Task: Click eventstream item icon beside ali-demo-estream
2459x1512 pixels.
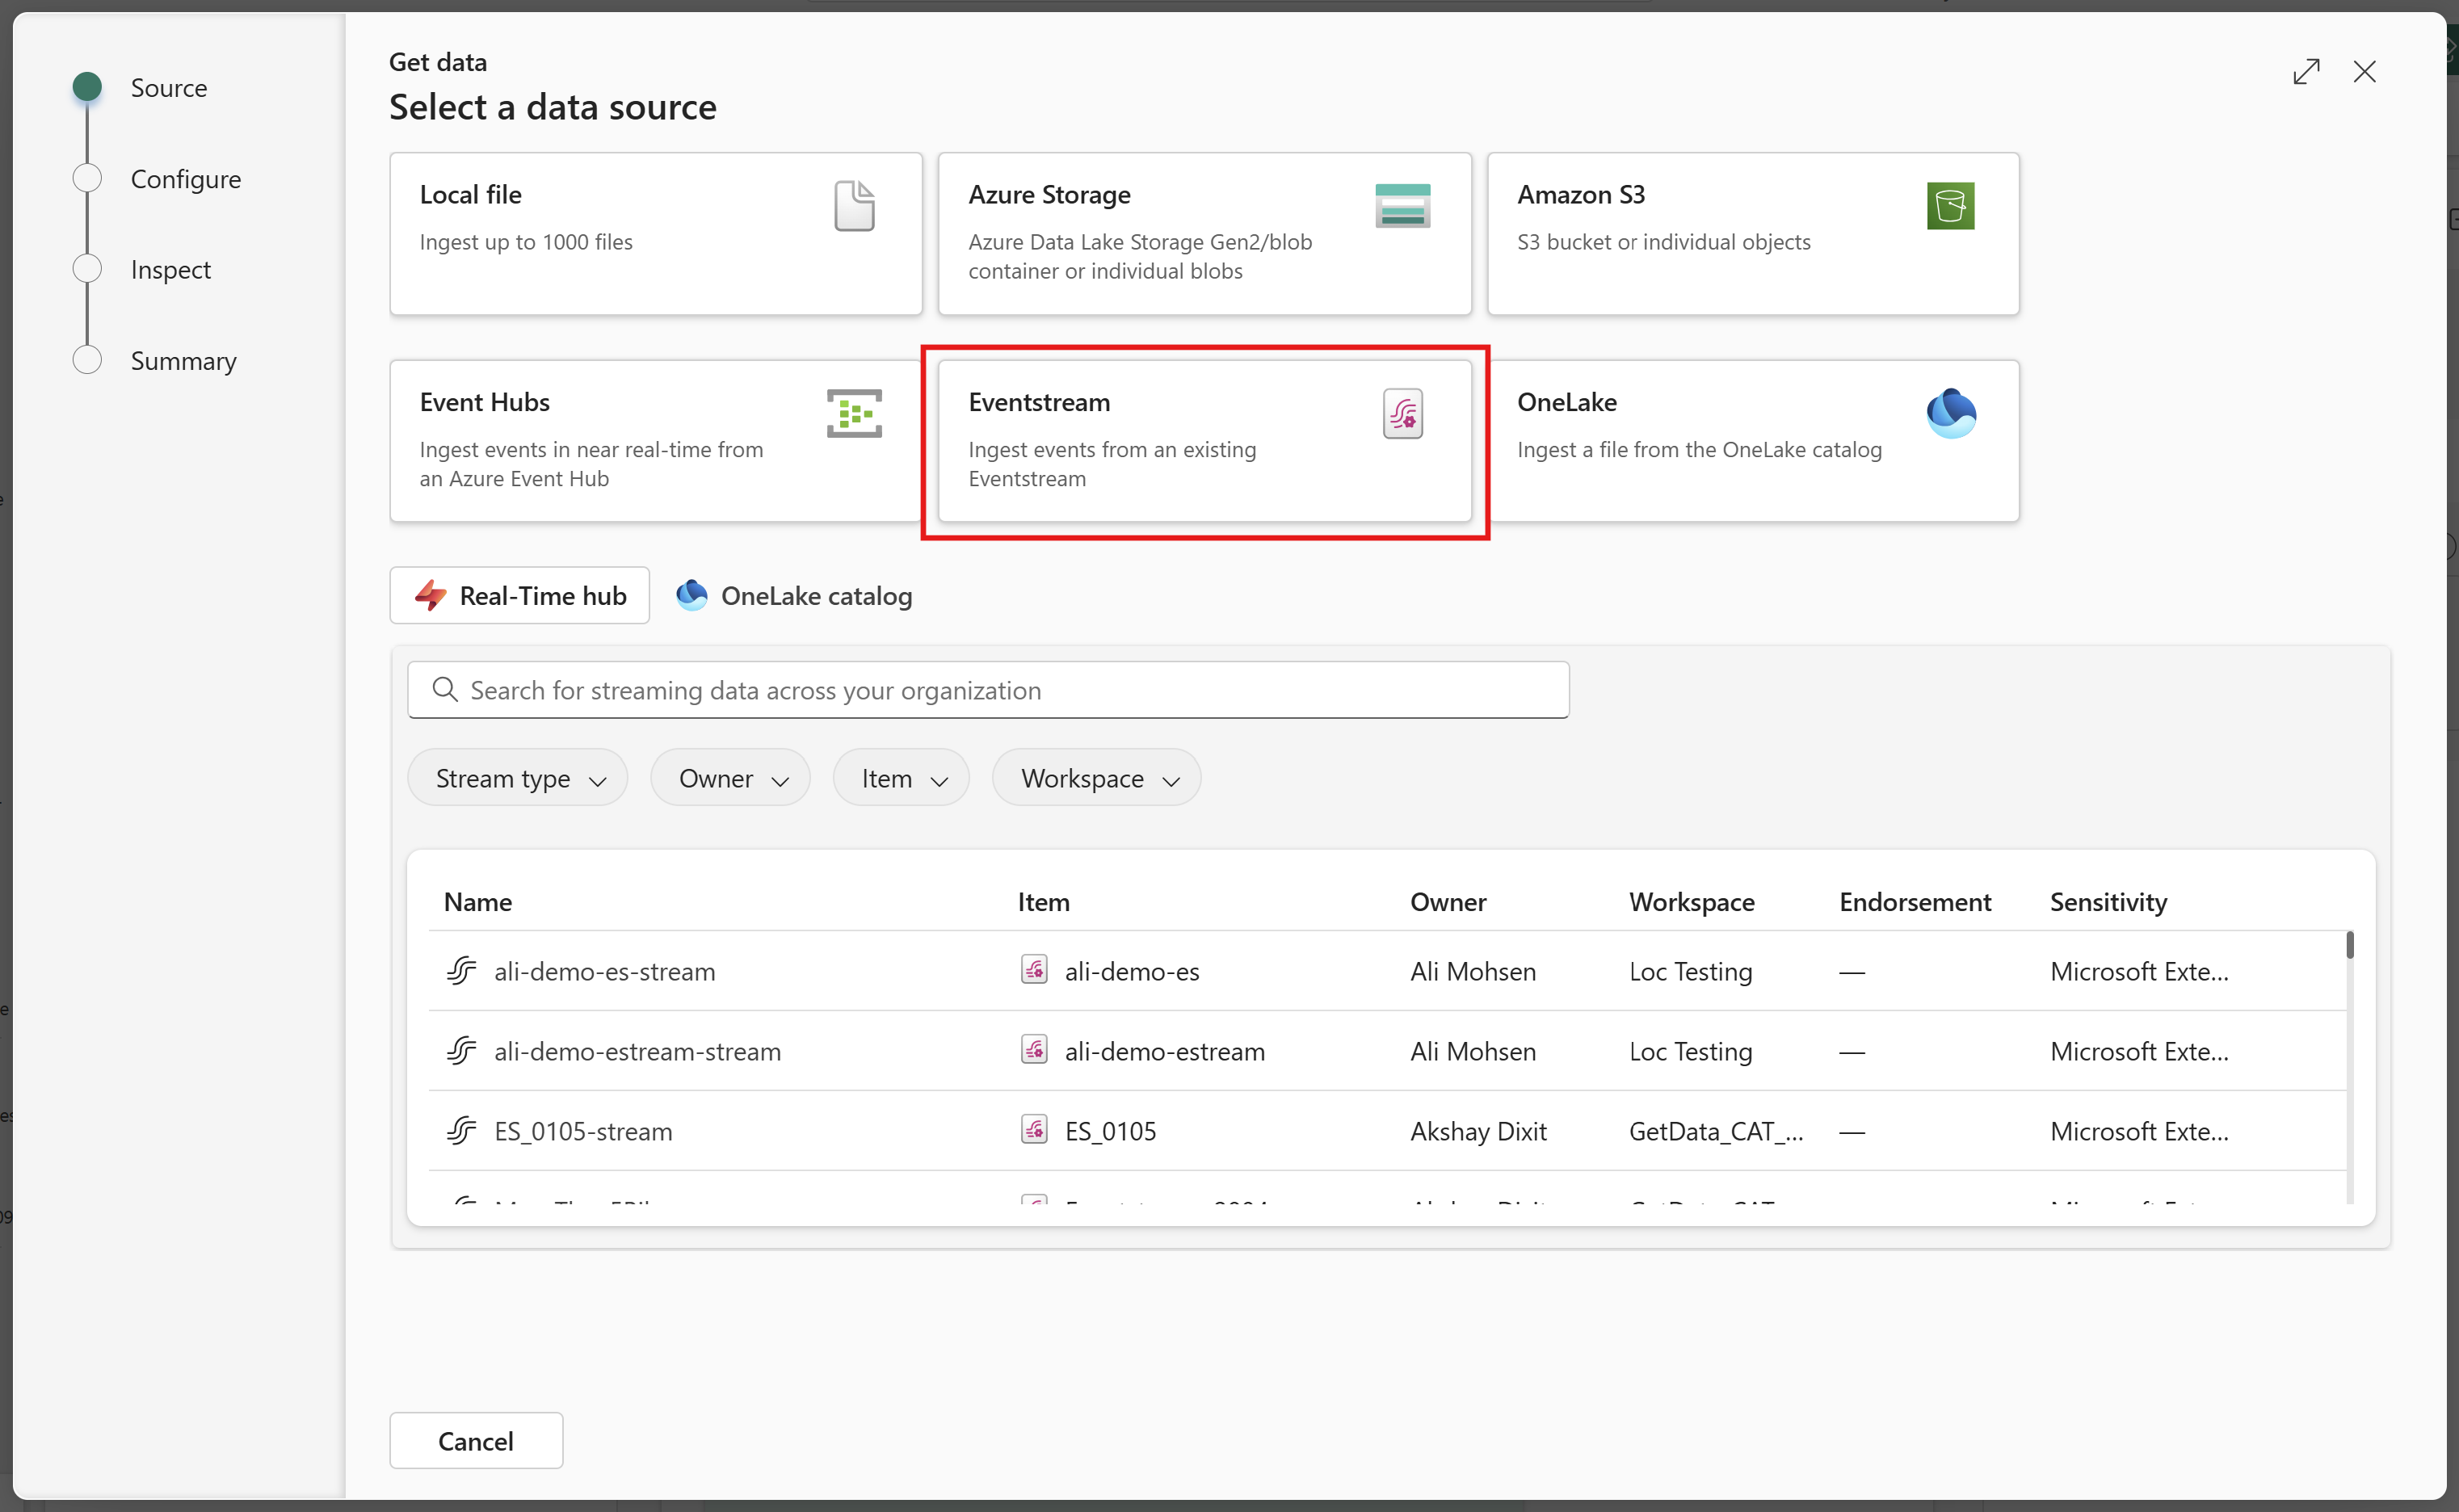Action: pyautogui.click(x=1034, y=1049)
